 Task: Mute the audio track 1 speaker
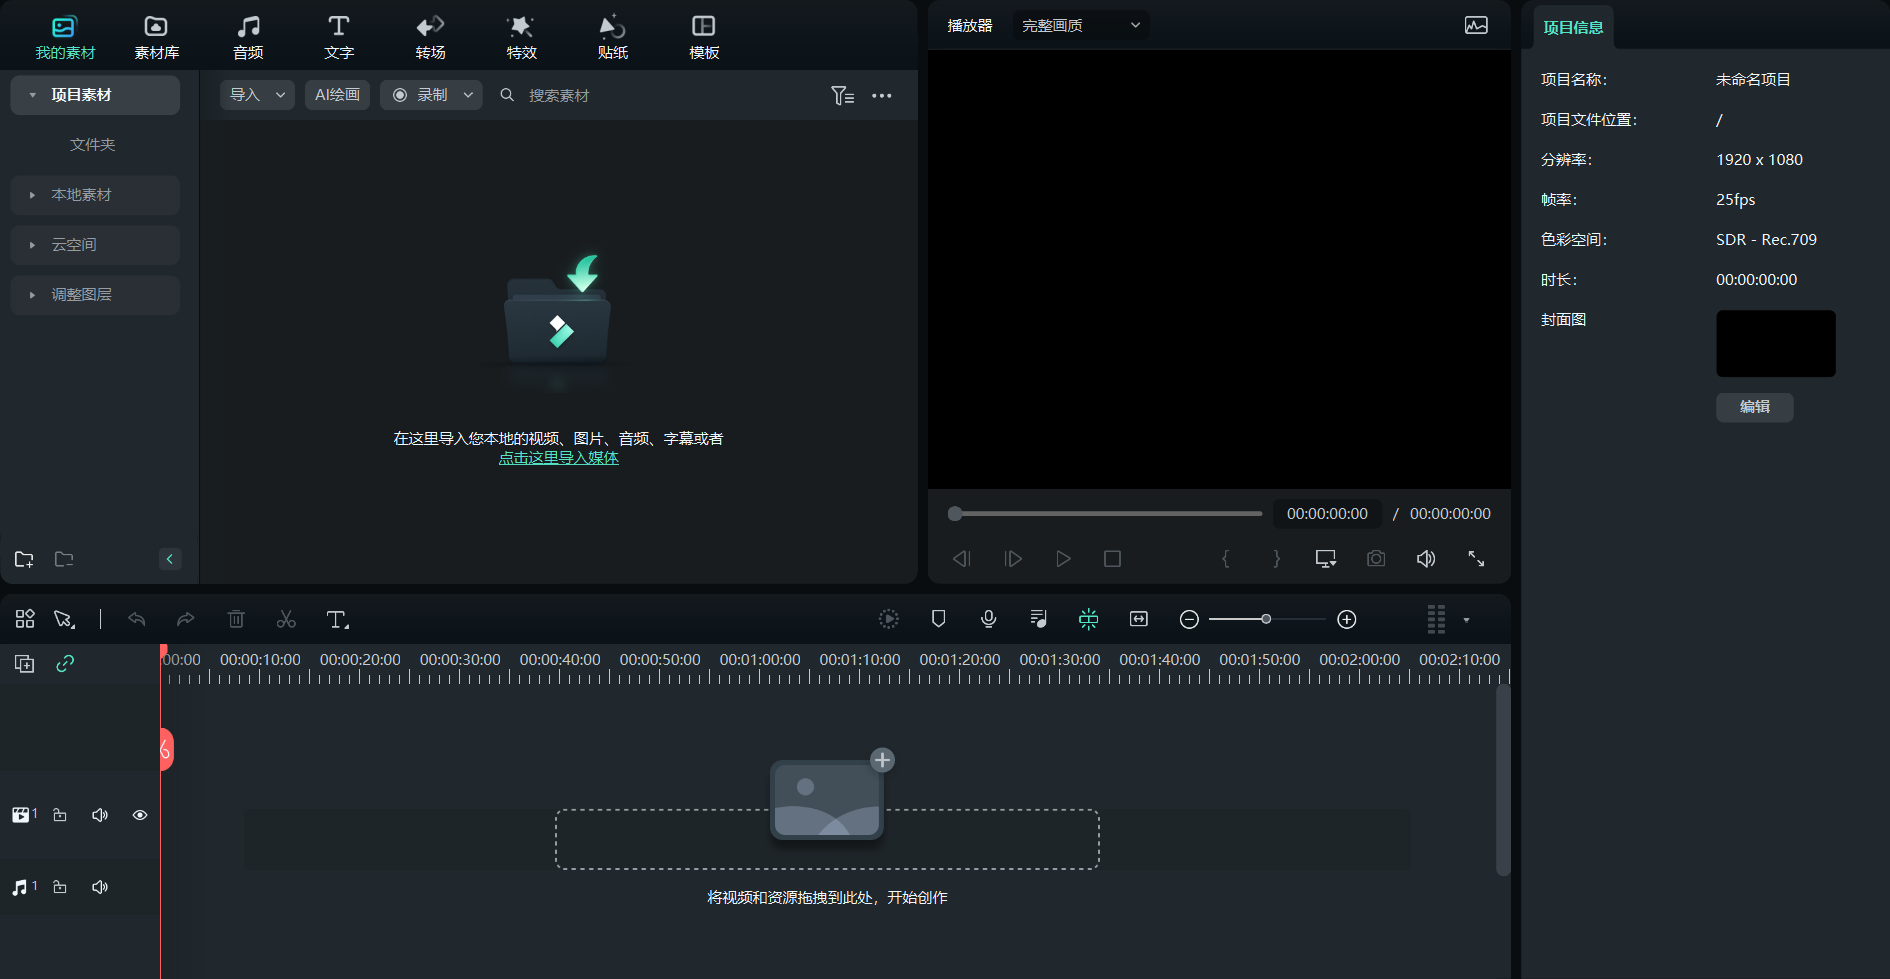click(x=100, y=887)
